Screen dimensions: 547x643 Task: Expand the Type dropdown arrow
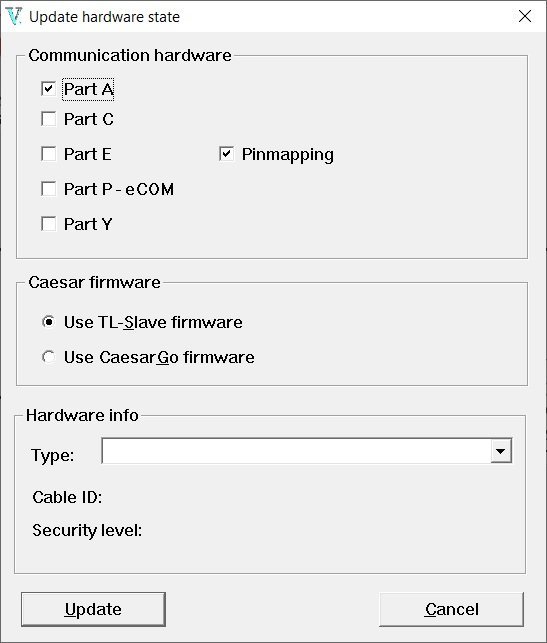click(x=501, y=451)
